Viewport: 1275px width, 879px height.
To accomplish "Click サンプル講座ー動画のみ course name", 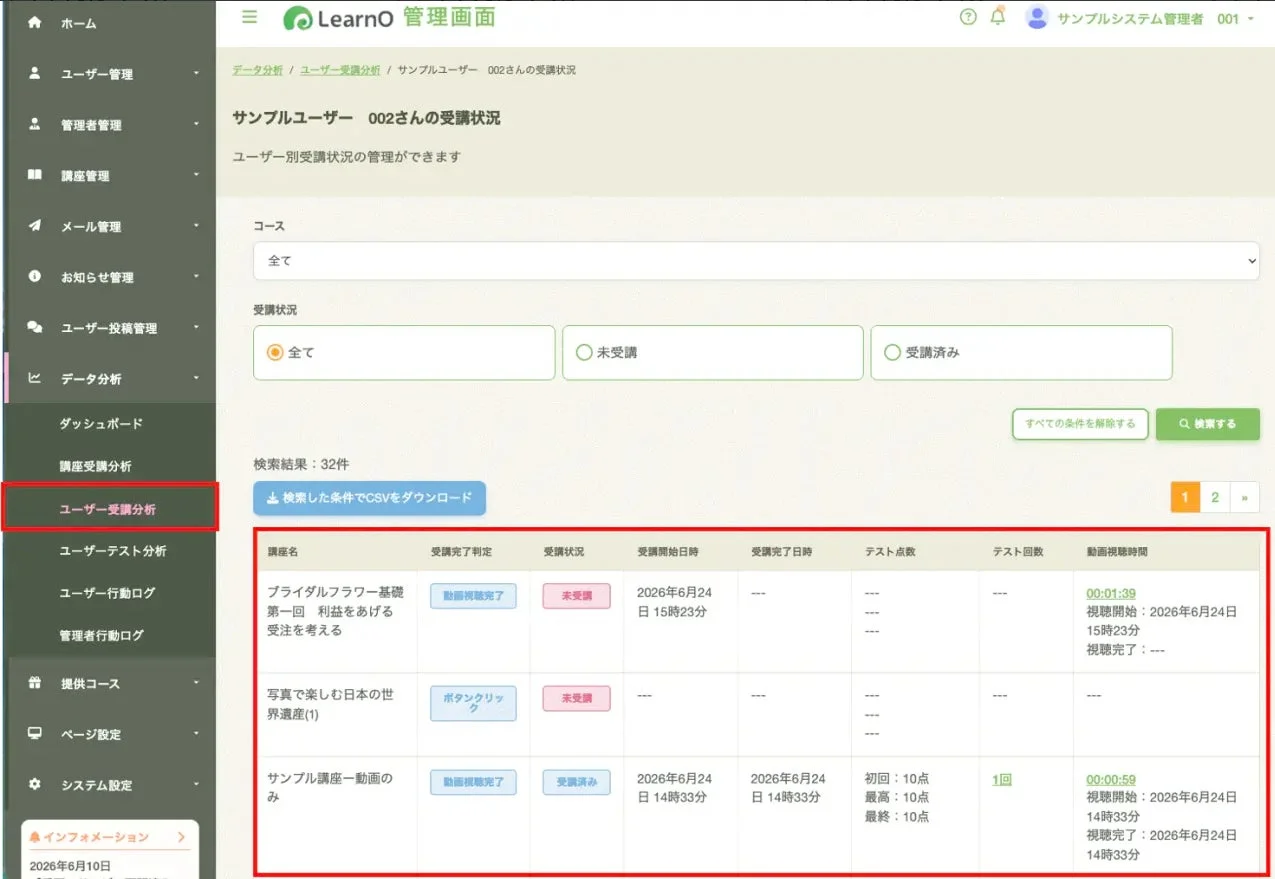I will tap(330, 788).
